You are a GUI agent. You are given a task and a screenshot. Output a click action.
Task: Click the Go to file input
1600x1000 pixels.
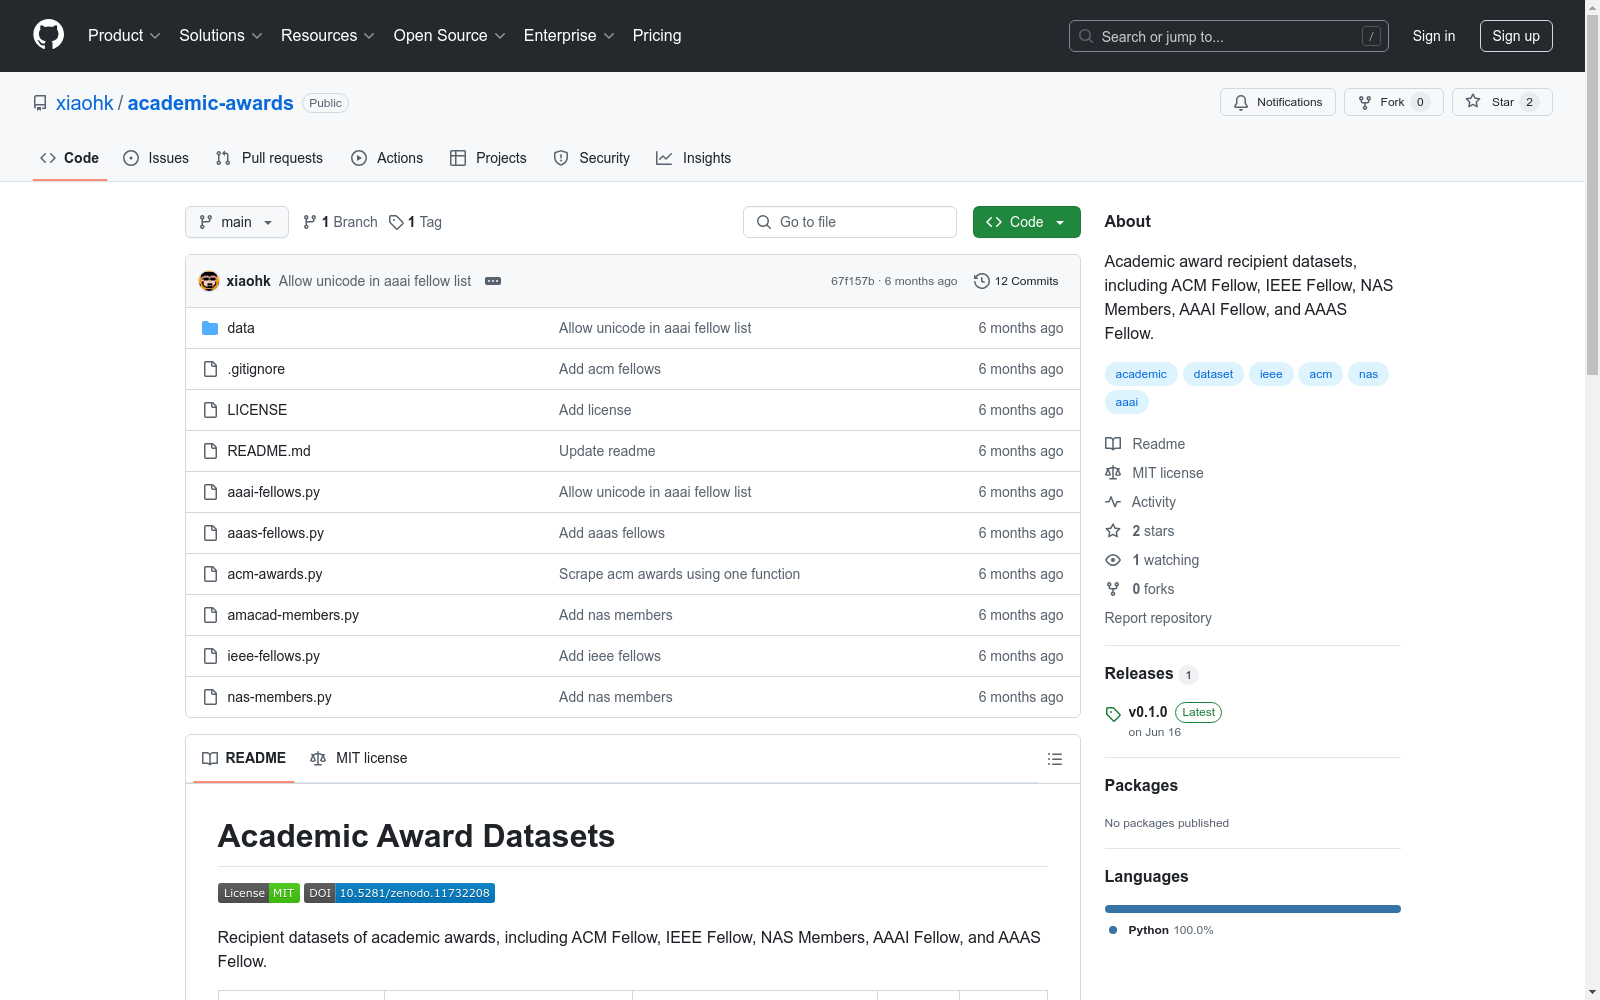coord(850,222)
